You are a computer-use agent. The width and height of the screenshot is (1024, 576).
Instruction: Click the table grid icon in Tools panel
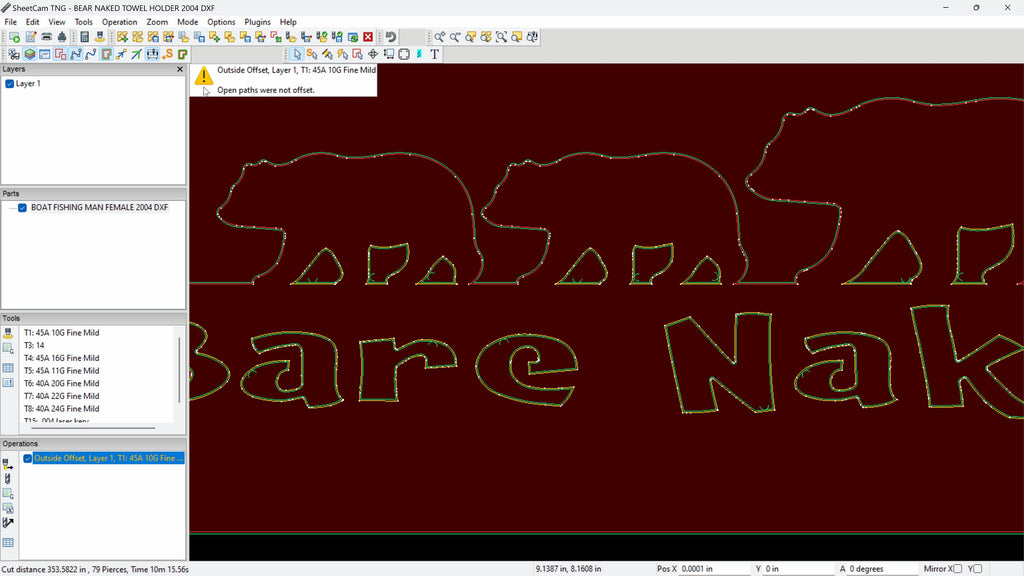8,368
